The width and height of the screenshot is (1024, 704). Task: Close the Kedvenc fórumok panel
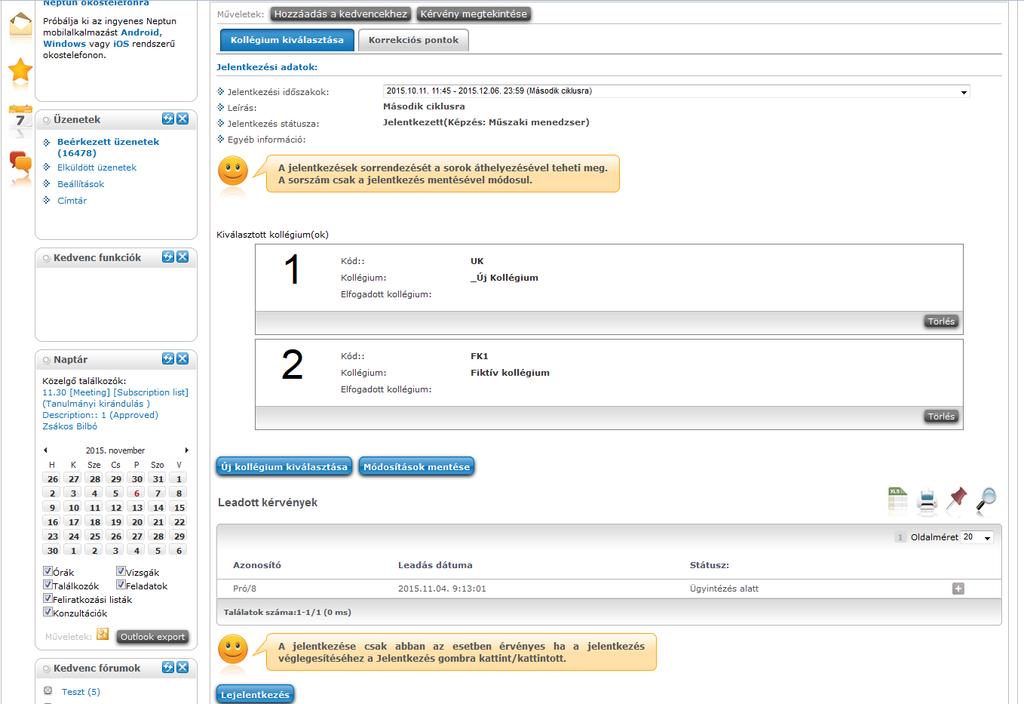(182, 667)
